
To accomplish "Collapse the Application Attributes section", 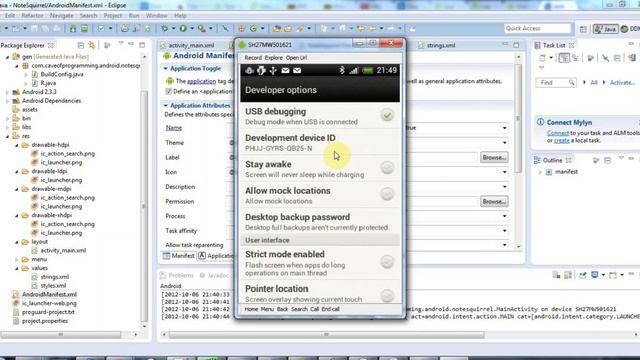I will point(165,106).
